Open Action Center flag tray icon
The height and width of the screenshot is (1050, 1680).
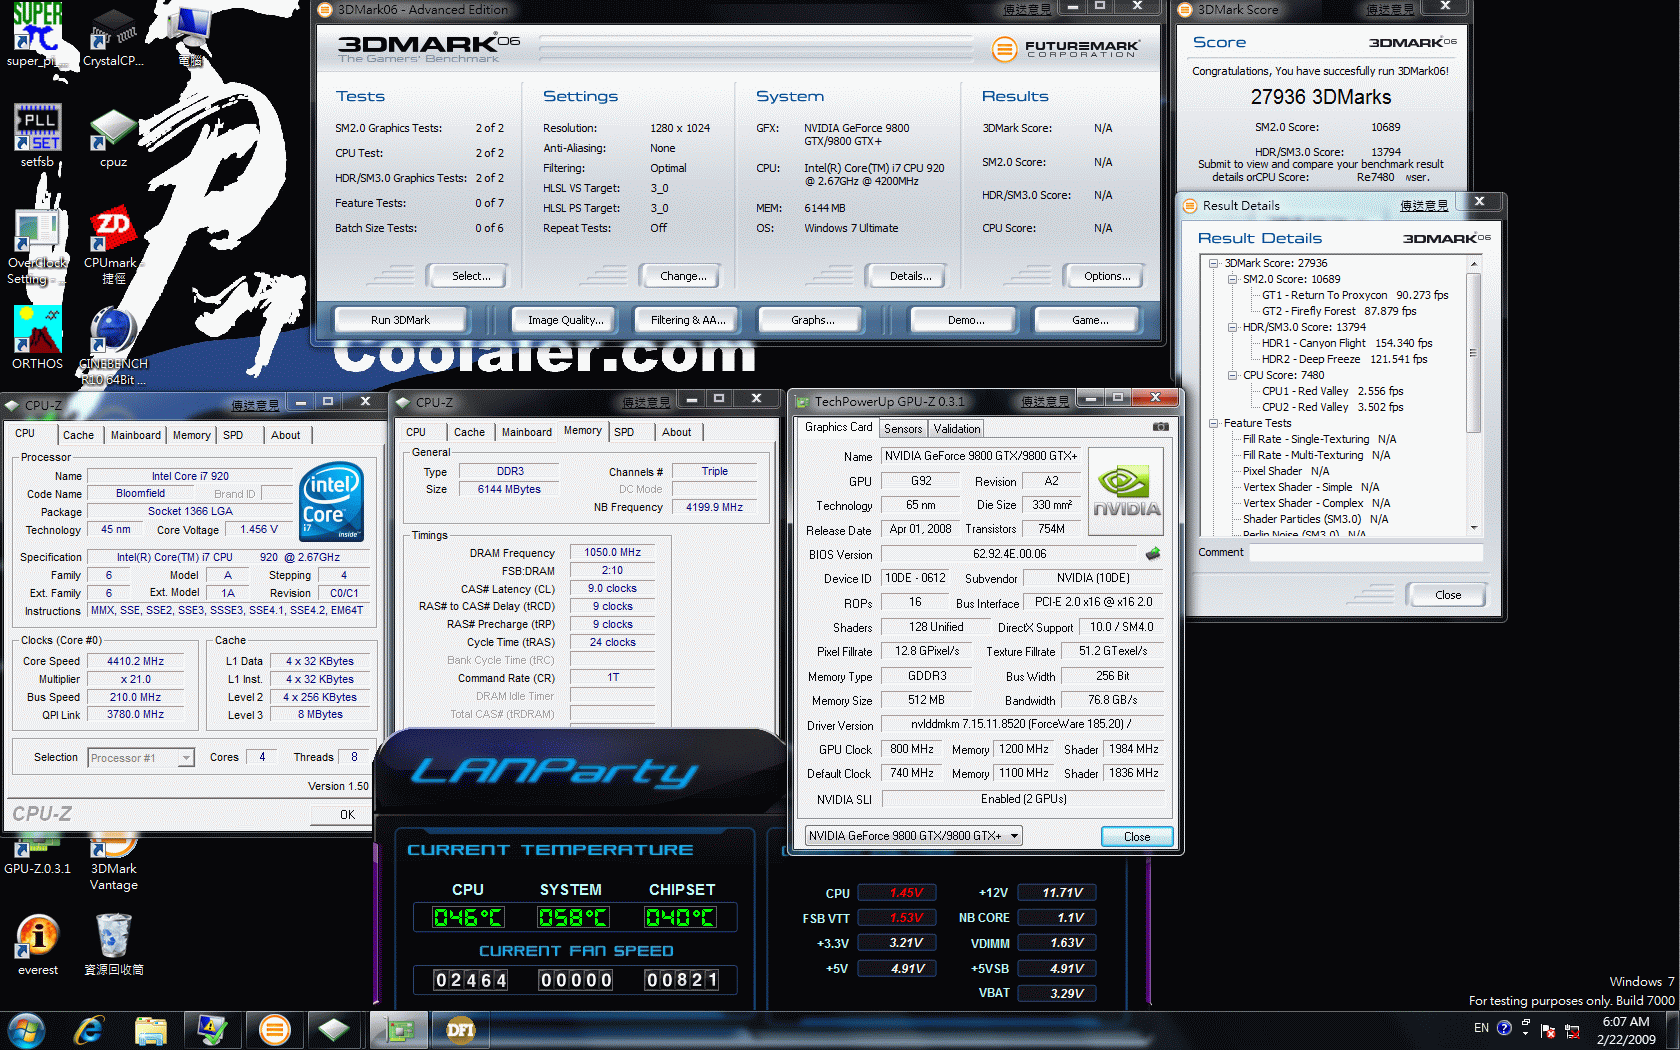pyautogui.click(x=1548, y=1031)
